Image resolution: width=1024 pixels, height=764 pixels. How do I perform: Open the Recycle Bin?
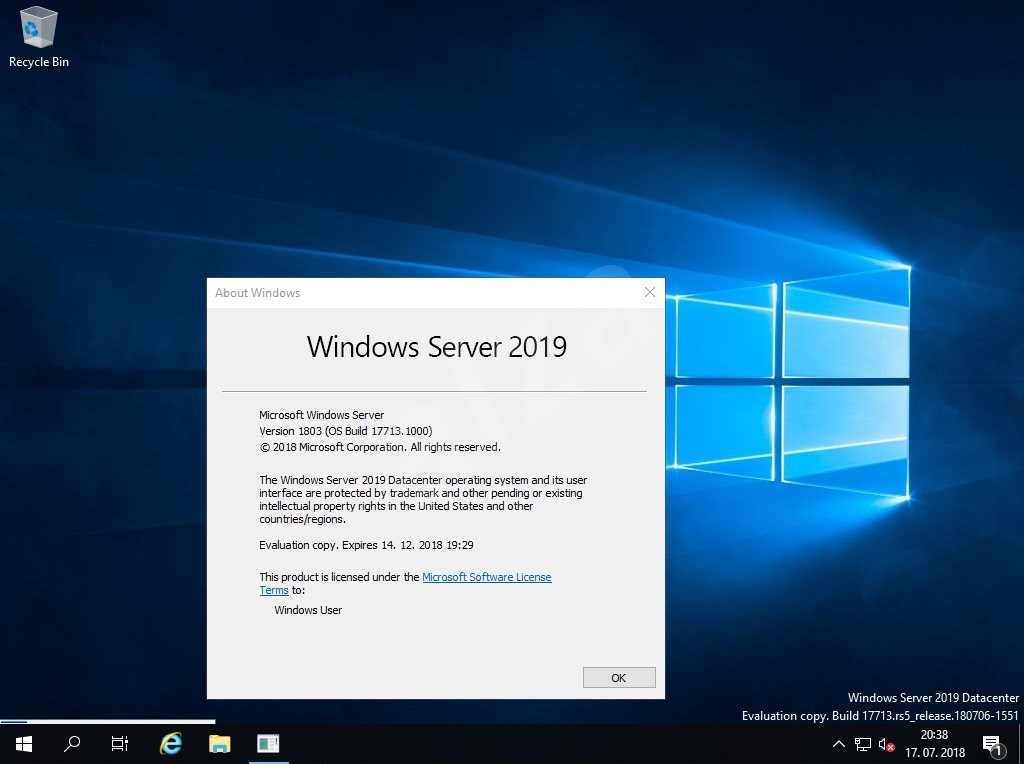(38, 28)
